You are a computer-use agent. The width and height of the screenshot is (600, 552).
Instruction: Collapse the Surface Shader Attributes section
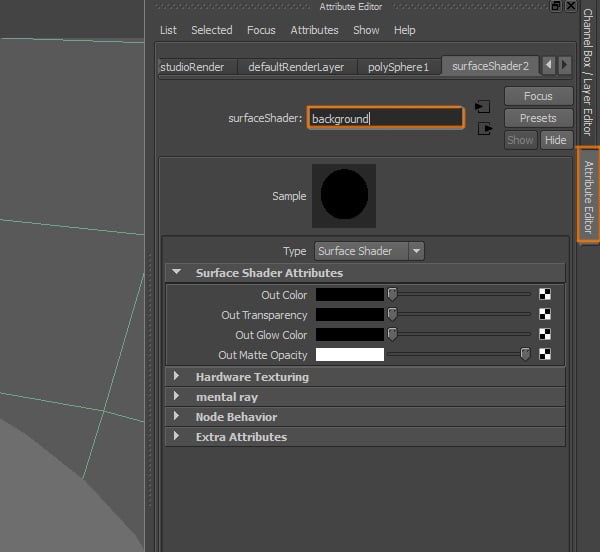(177, 272)
